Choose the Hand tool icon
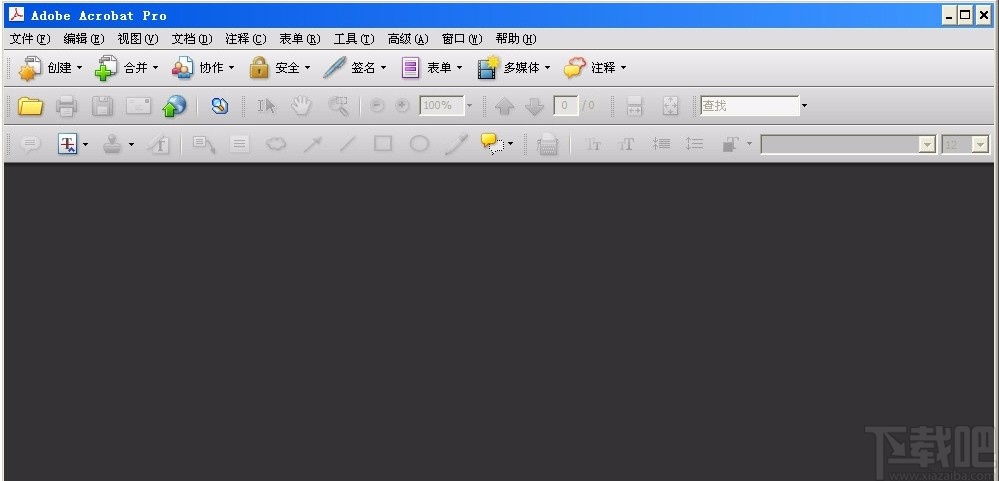Viewport: 999px width, 481px height. (x=301, y=106)
